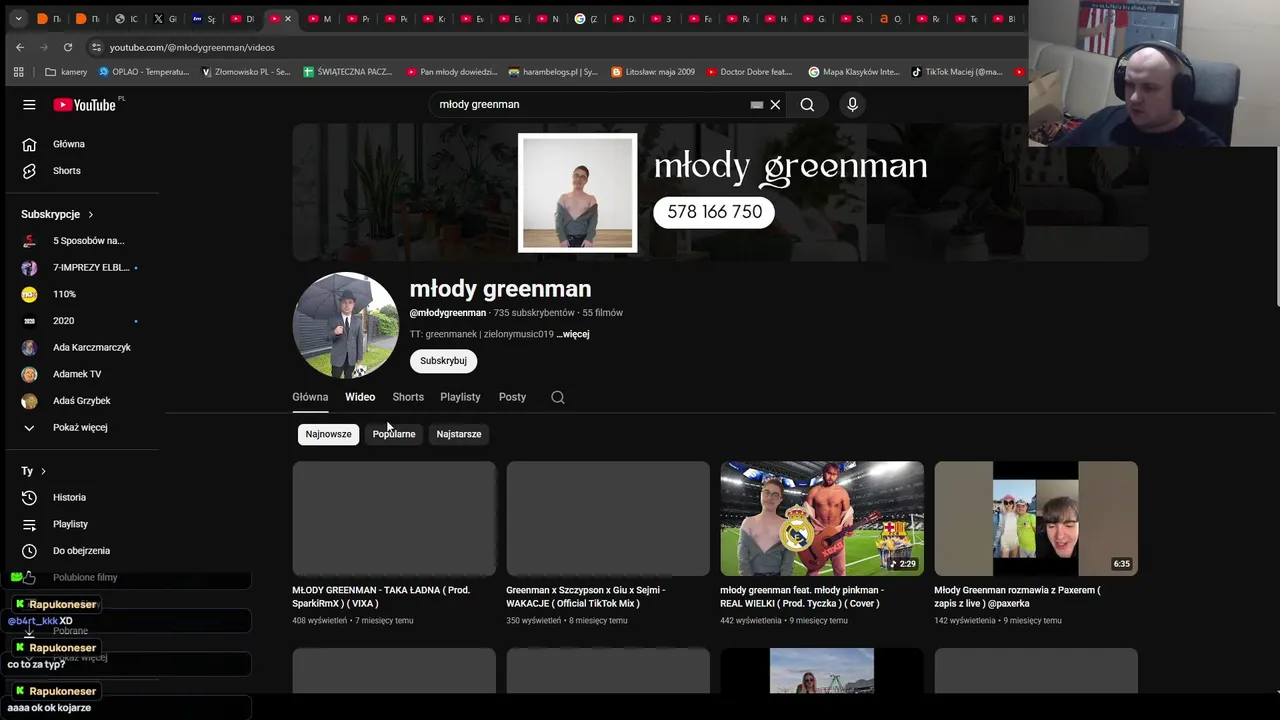Click the channel avatar with umbrella
This screenshot has width=1280, height=720.
tap(345, 325)
